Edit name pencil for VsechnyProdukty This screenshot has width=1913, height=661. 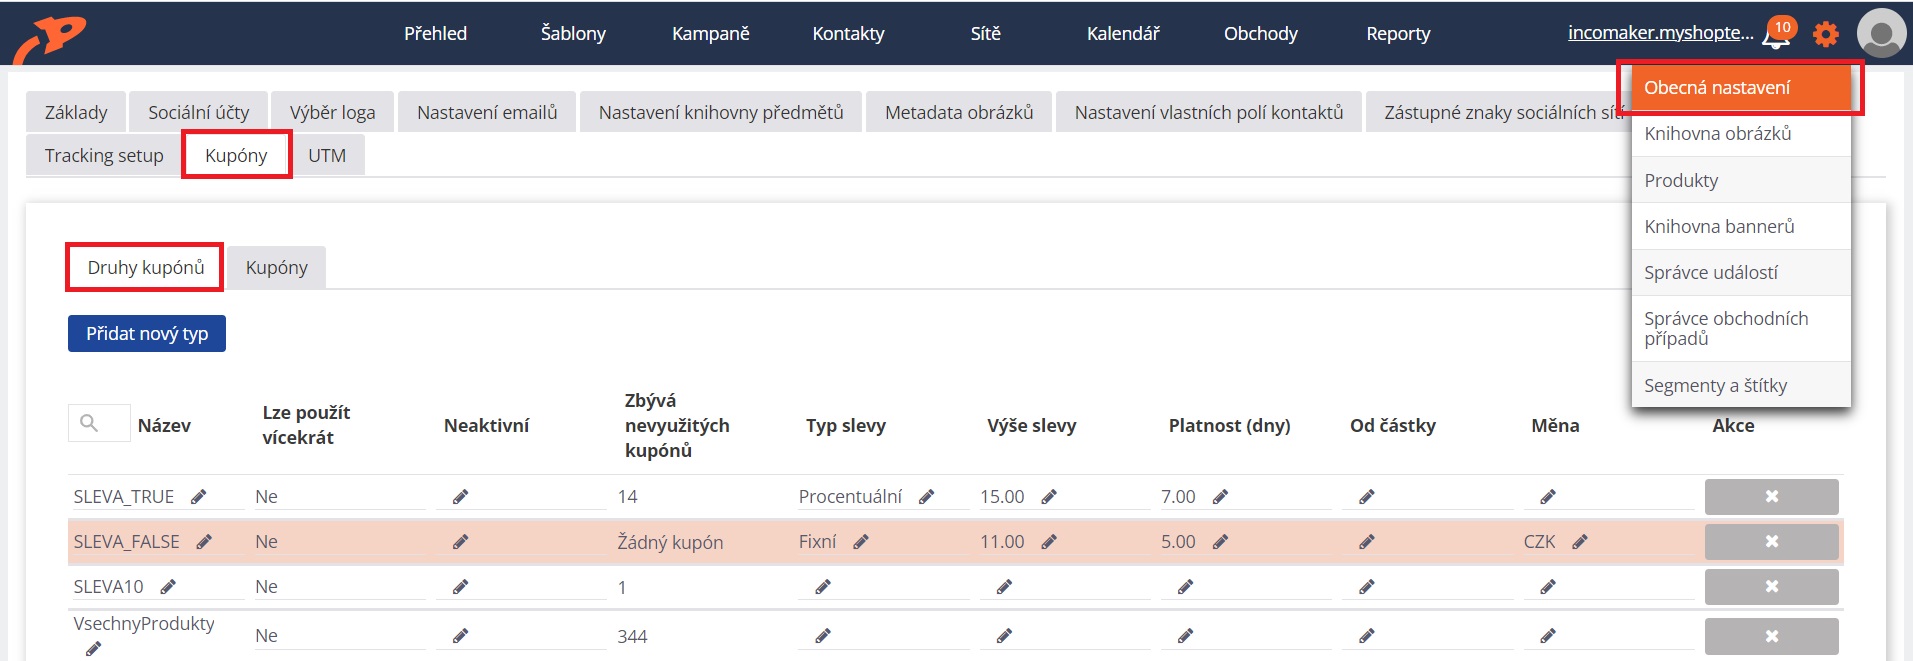[x=93, y=648]
